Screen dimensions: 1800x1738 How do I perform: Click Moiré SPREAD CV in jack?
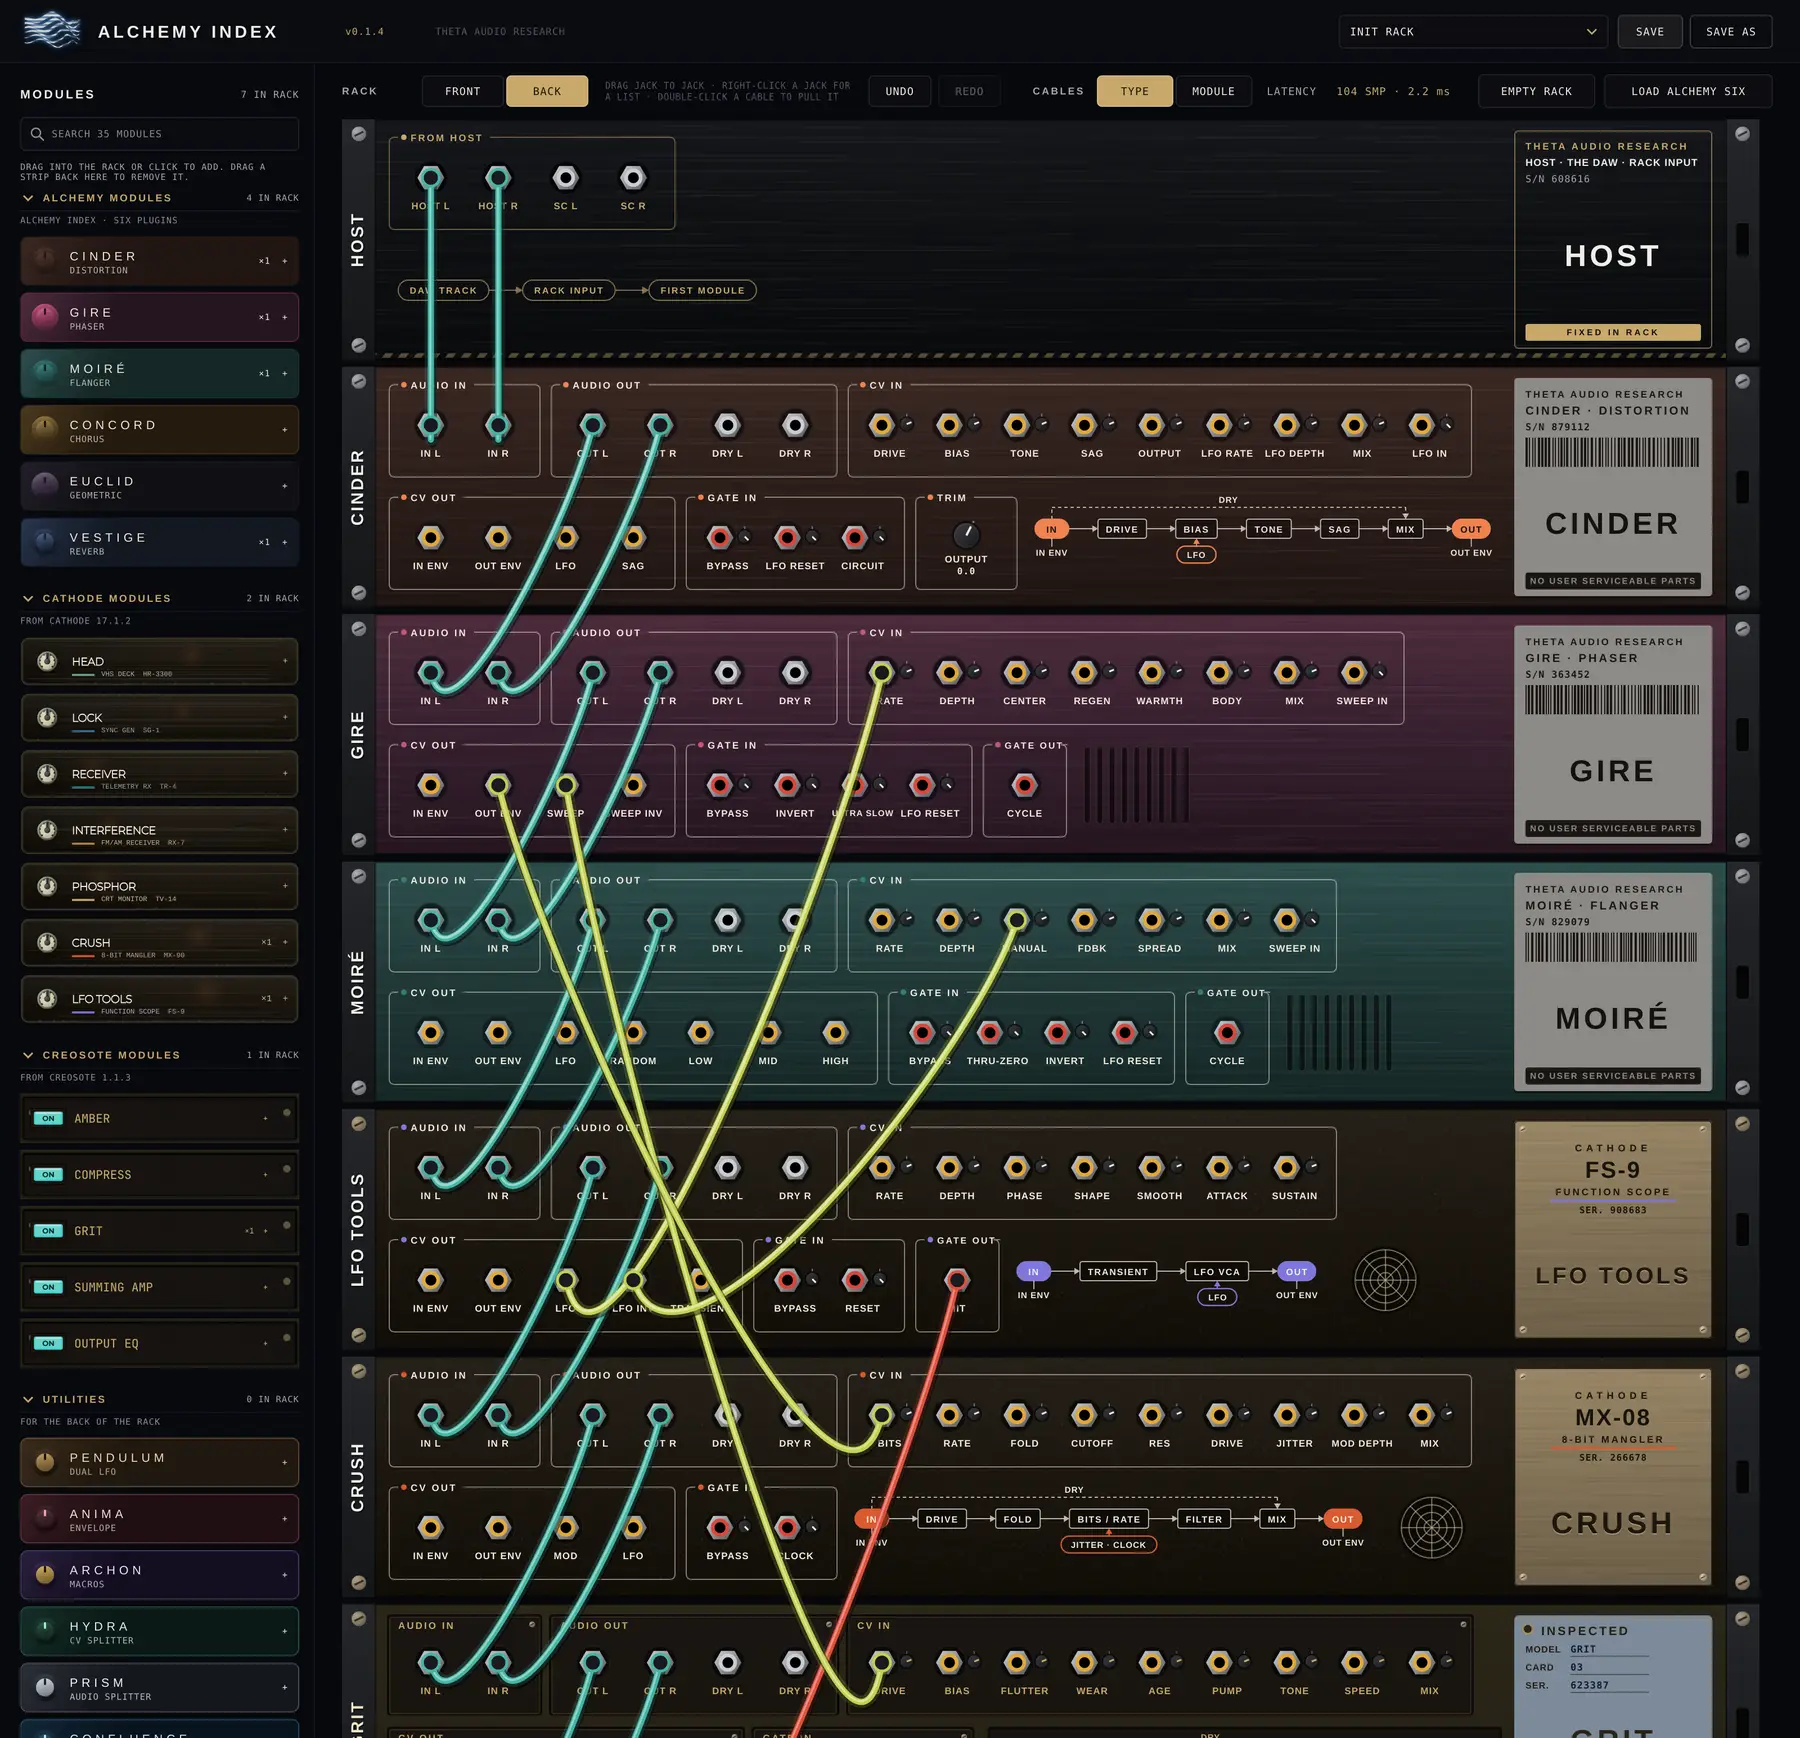click(x=1151, y=920)
